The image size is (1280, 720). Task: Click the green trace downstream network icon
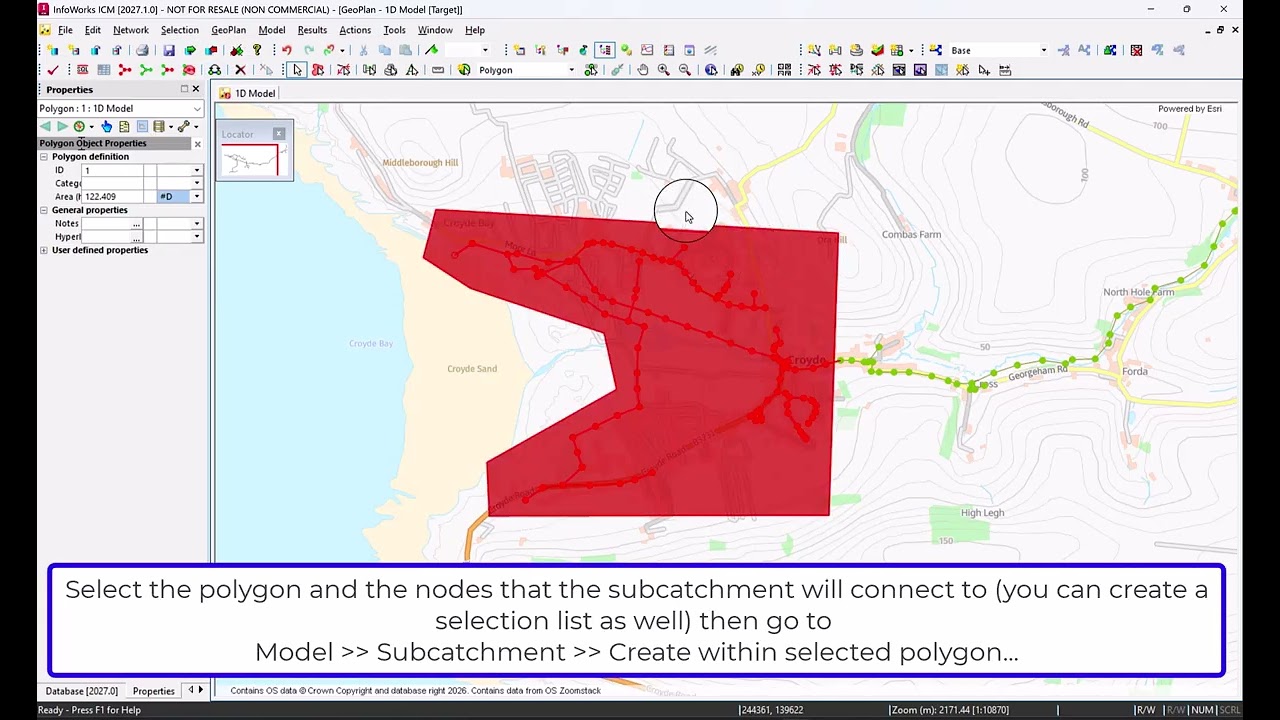pyautogui.click(x=146, y=70)
